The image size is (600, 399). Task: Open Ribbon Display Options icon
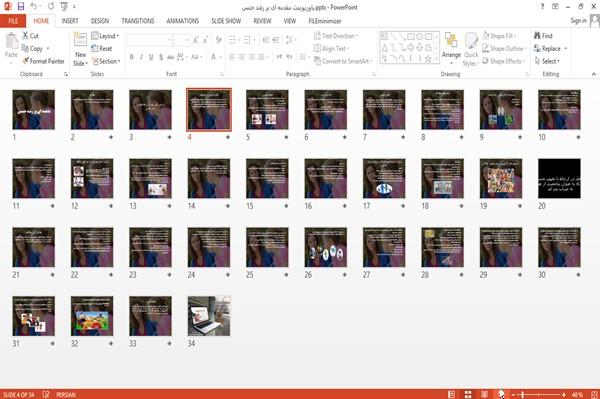(x=555, y=7)
